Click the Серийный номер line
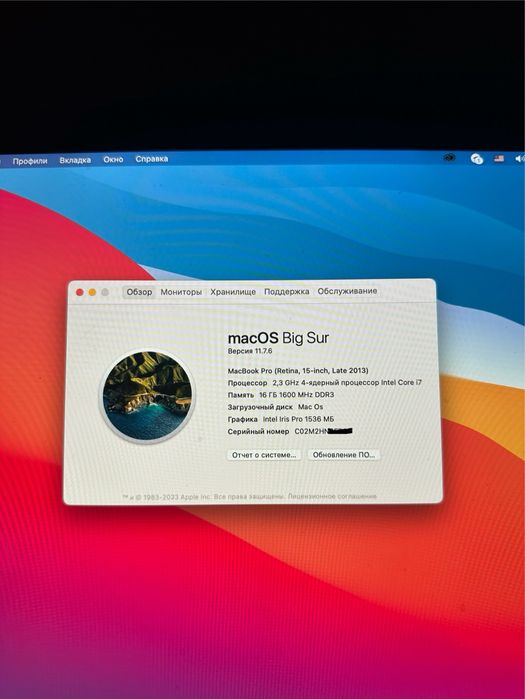525x699 pixels. click(290, 432)
